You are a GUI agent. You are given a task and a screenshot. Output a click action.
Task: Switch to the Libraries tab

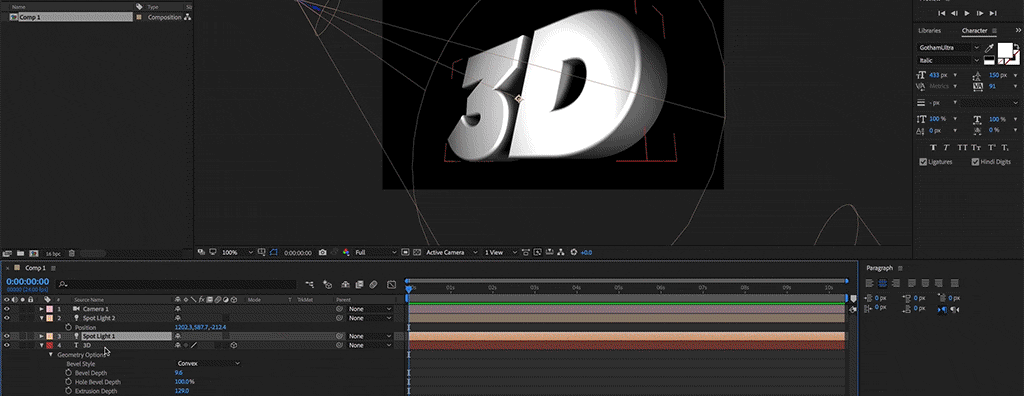point(929,31)
